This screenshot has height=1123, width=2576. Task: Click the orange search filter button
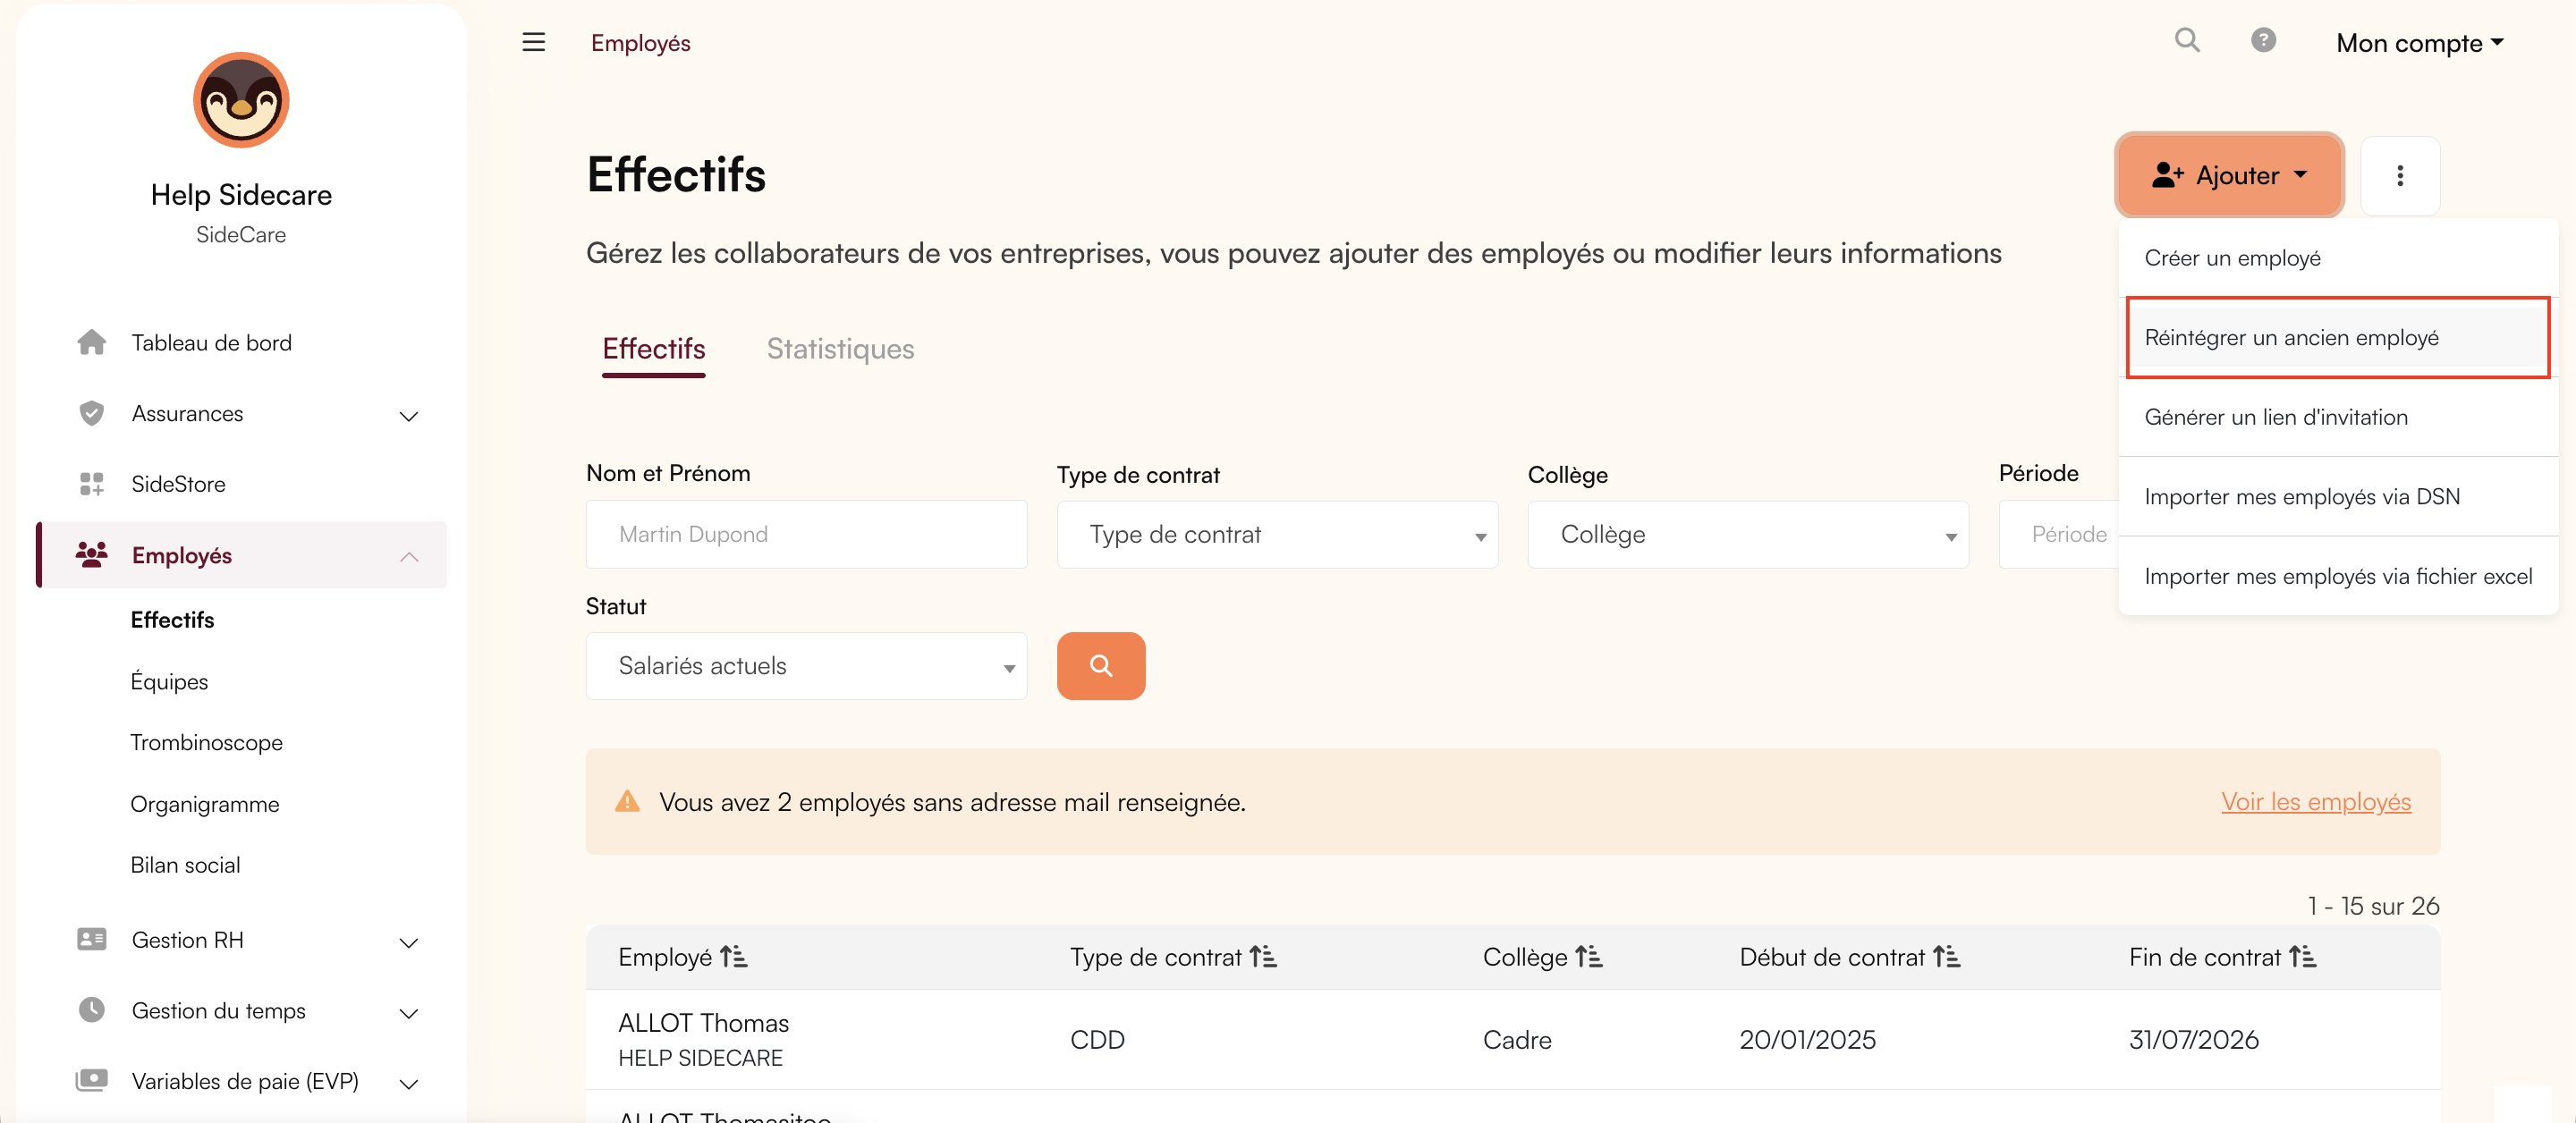tap(1100, 665)
